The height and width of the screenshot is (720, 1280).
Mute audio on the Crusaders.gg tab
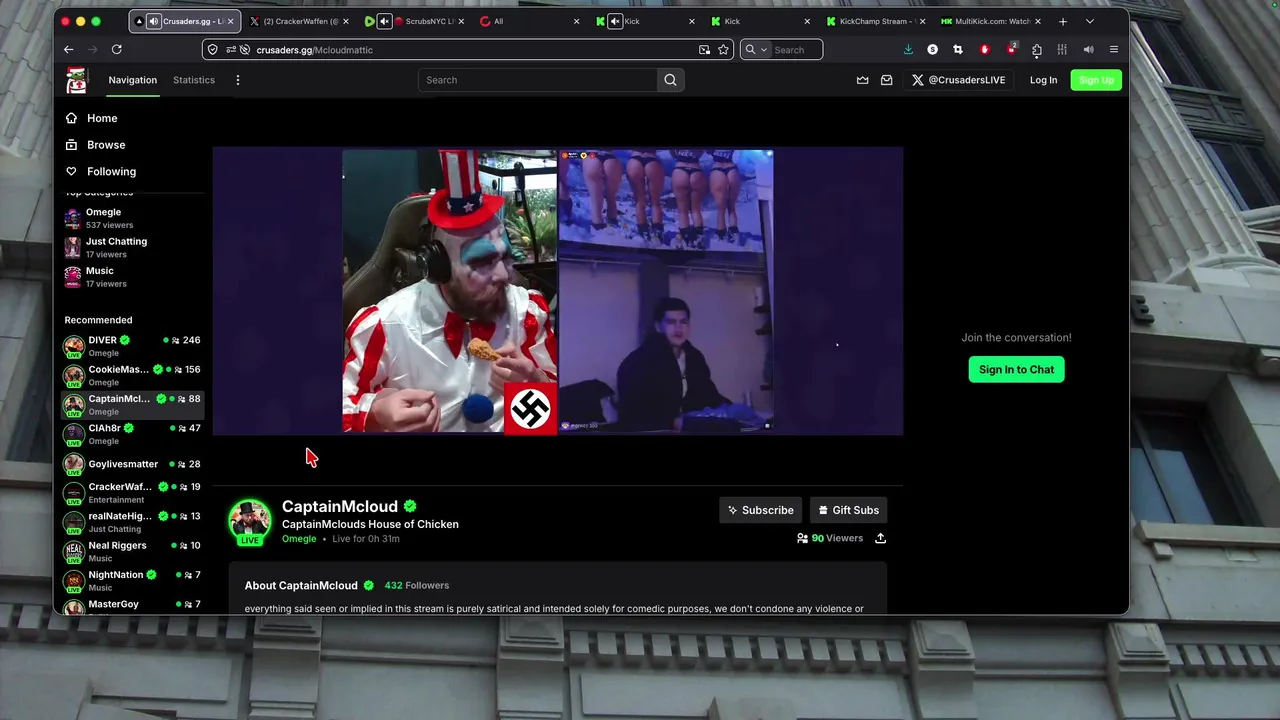coord(154,21)
